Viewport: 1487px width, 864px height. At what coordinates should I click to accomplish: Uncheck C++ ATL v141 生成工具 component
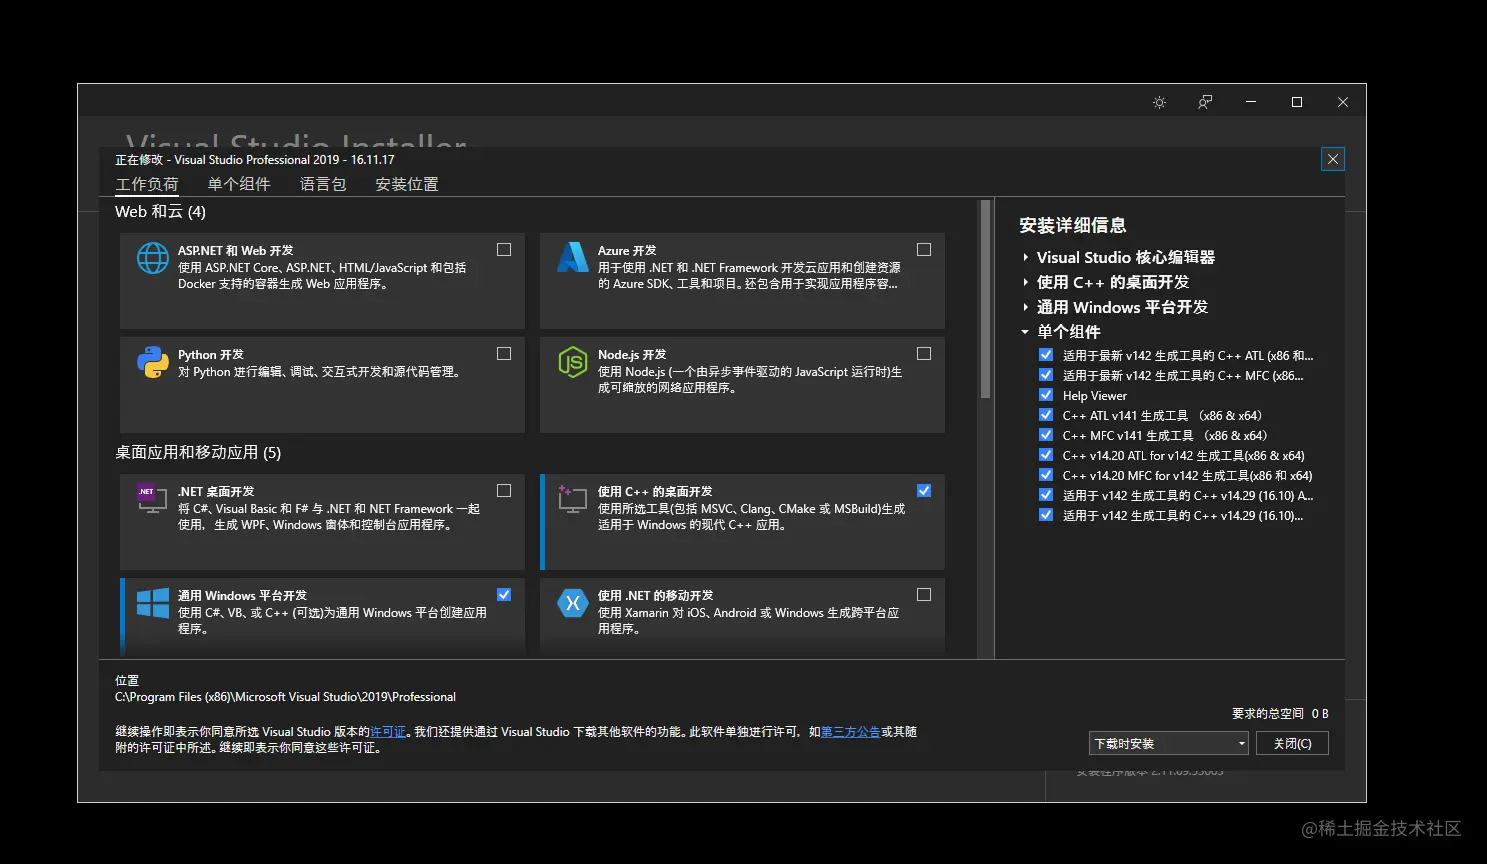pyautogui.click(x=1046, y=415)
